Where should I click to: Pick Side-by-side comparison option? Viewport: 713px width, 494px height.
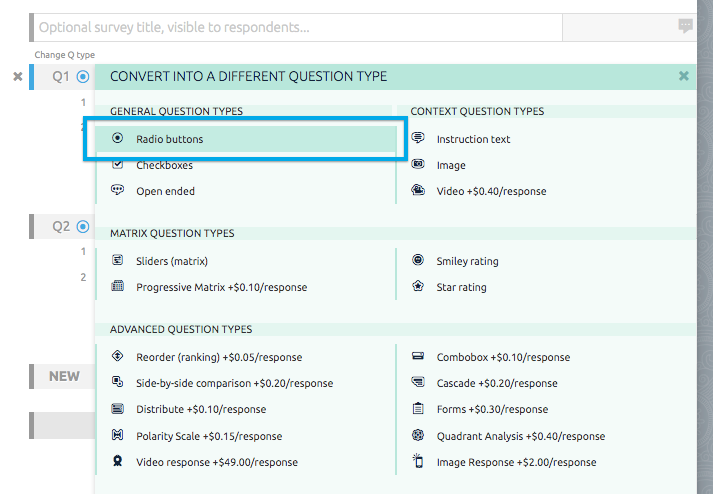(x=234, y=383)
